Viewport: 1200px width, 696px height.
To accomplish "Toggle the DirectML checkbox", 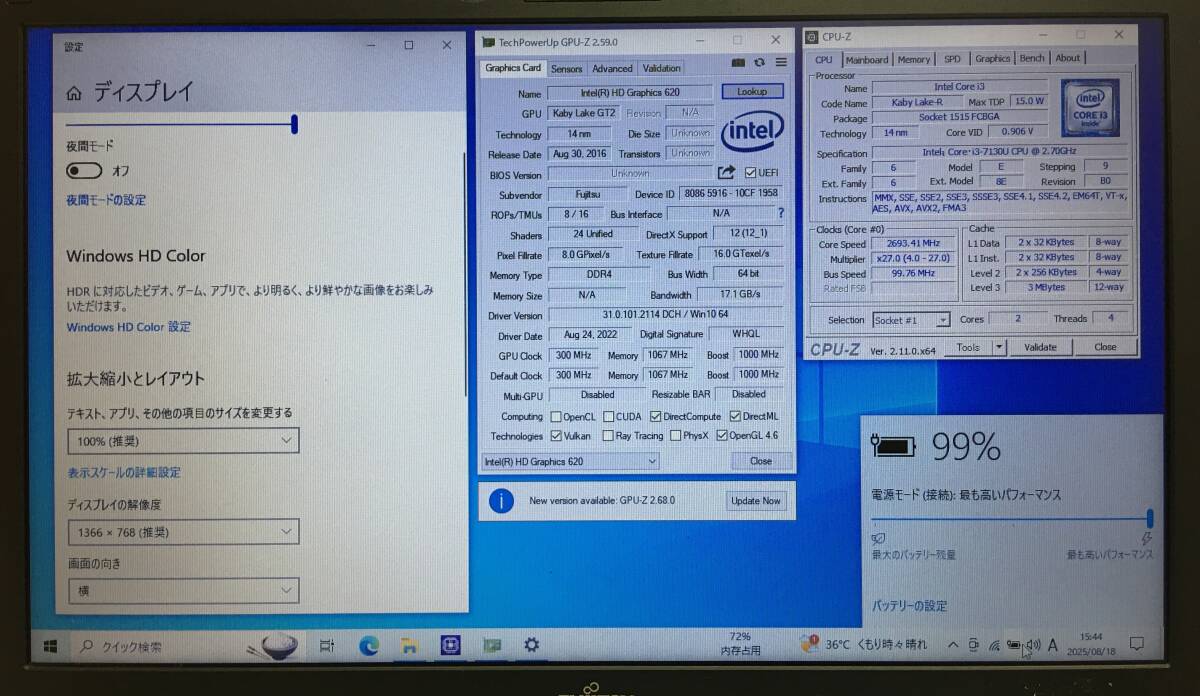I will 735,416.
